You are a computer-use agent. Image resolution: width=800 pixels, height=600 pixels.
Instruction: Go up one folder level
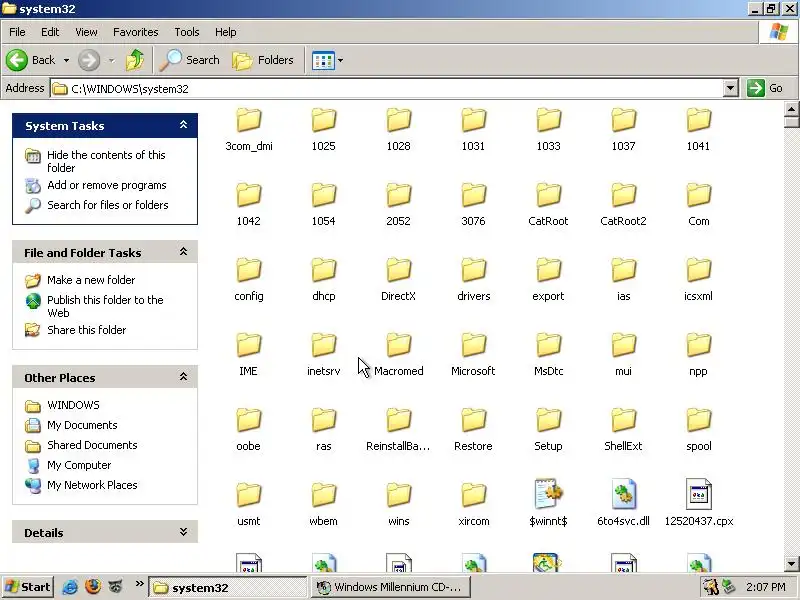tap(135, 60)
